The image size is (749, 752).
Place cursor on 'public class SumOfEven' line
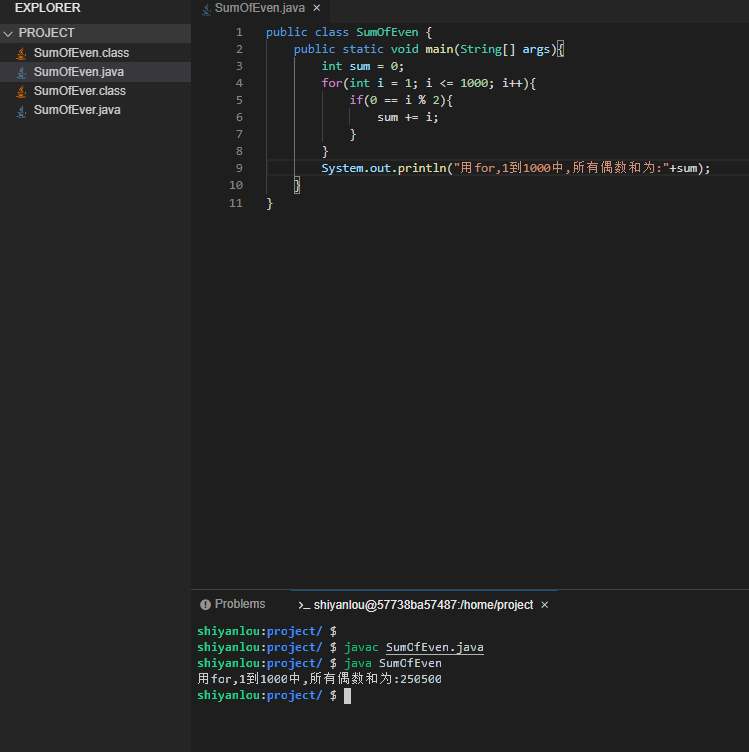pyautogui.click(x=349, y=32)
